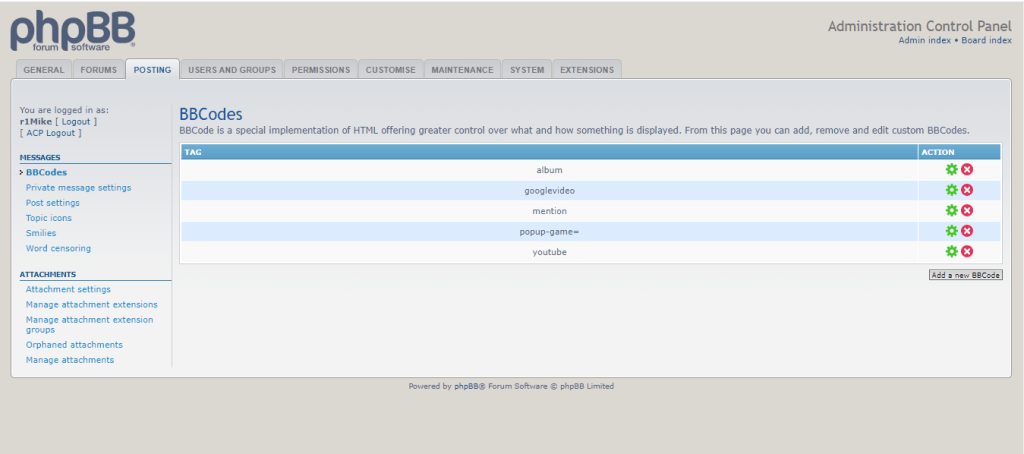
Task: Follow the Board index link
Action: click(986, 40)
